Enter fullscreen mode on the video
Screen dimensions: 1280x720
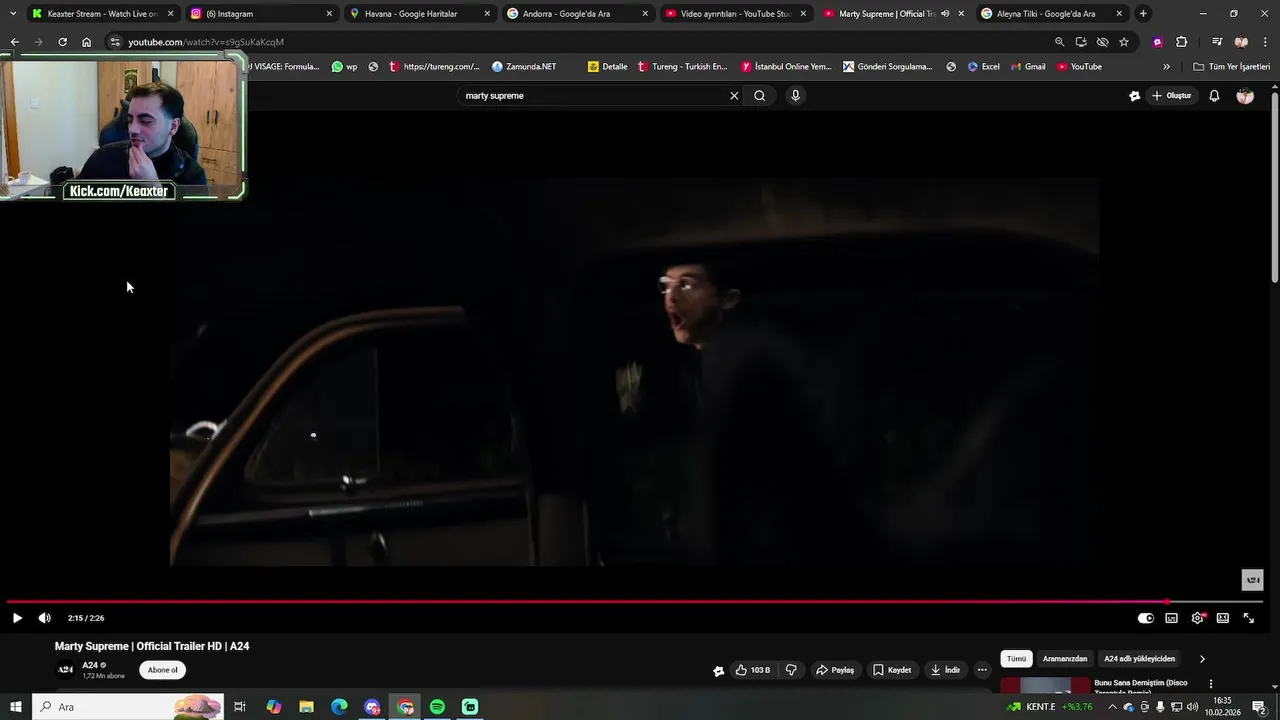[1248, 618]
